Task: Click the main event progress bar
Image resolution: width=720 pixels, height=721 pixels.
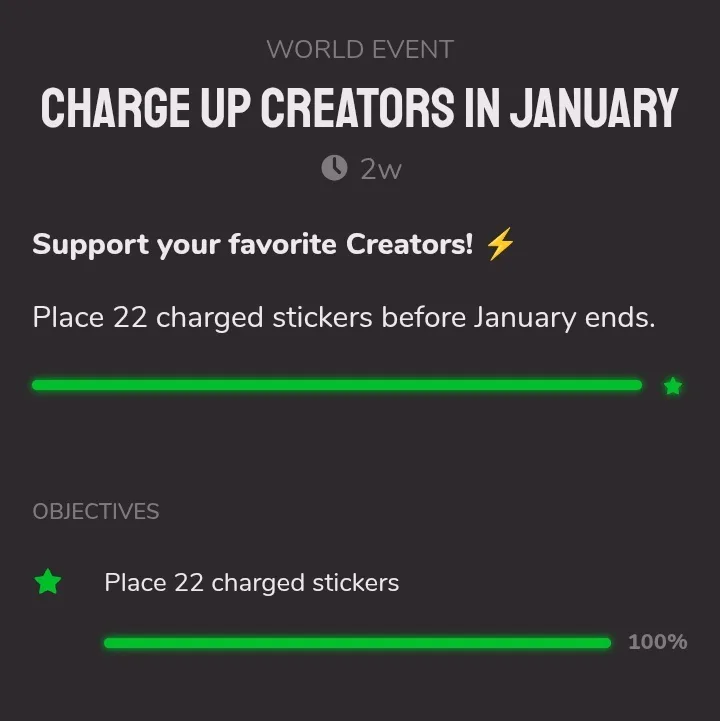Action: [x=337, y=385]
